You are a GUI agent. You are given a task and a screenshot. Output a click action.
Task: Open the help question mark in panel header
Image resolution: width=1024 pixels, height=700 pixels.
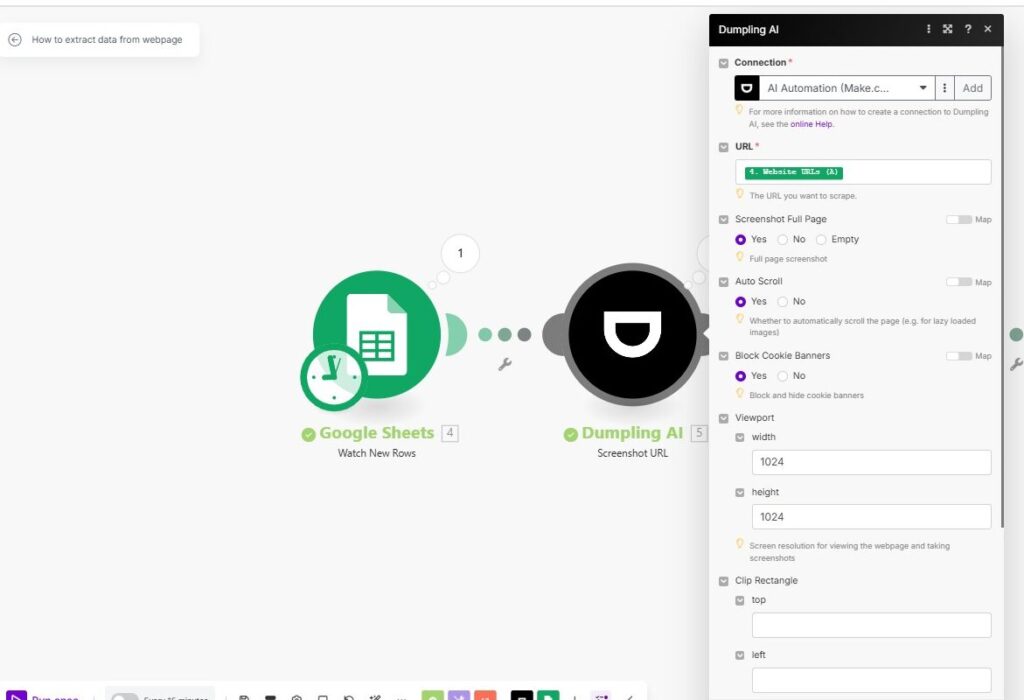coord(968,30)
